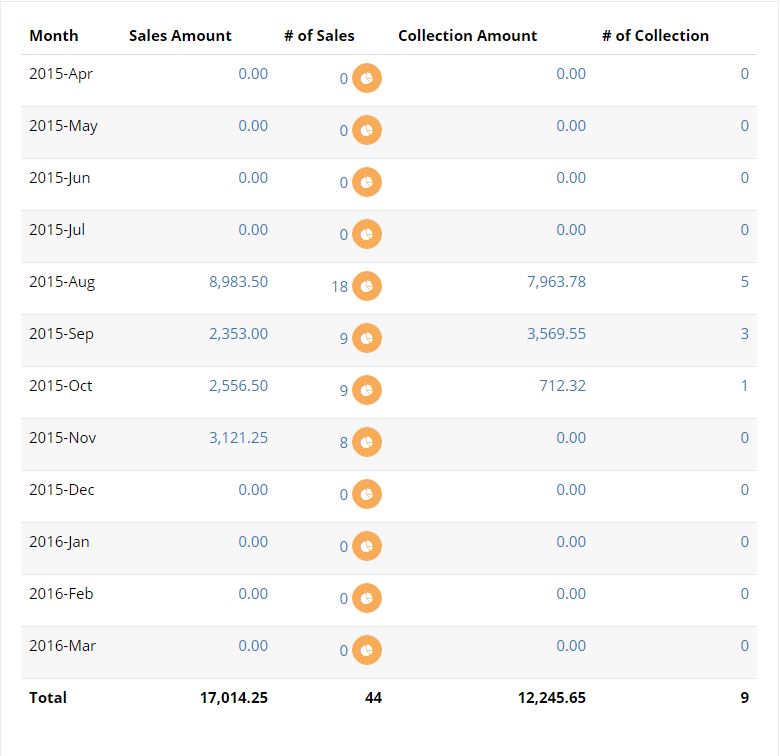Select the 2015-Sep month cell
The height and width of the screenshot is (756, 780).
click(x=61, y=334)
